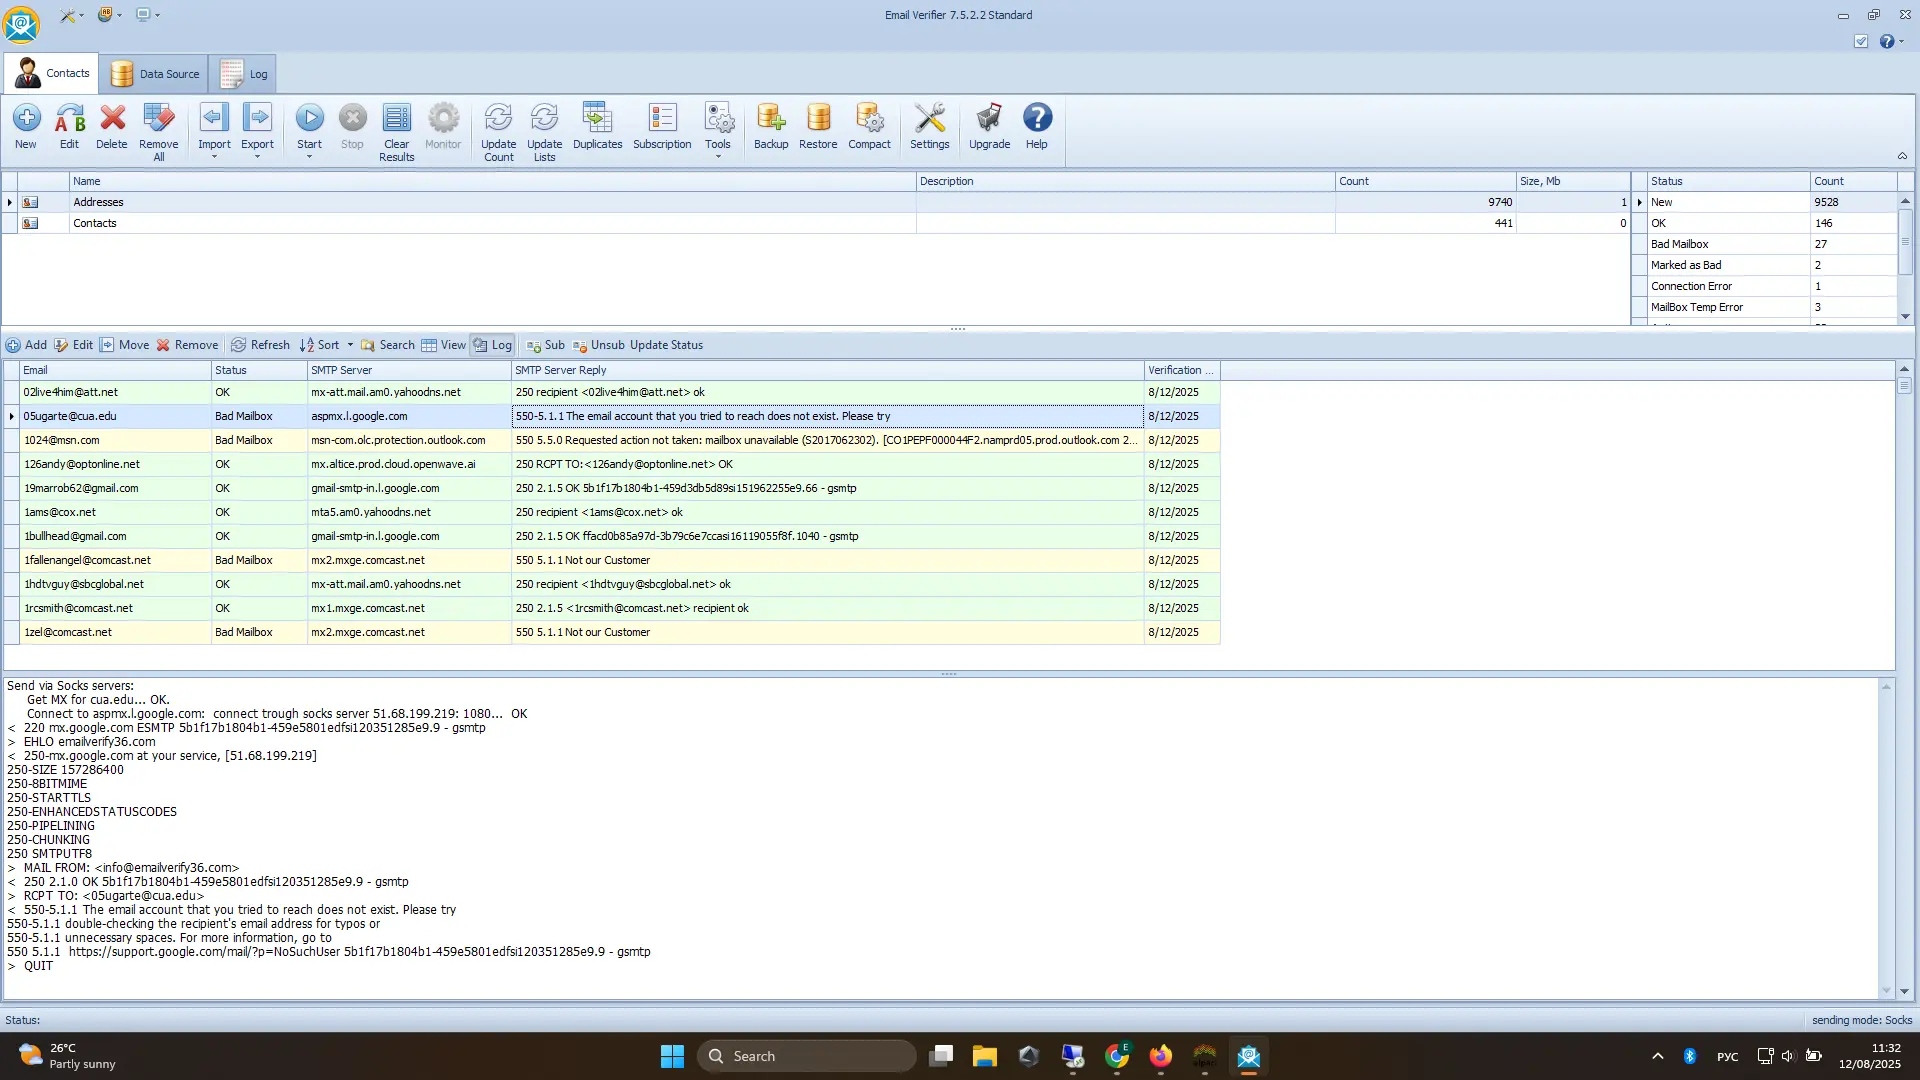Click the View toolbar button
This screenshot has height=1080, width=1920.
[x=443, y=345]
